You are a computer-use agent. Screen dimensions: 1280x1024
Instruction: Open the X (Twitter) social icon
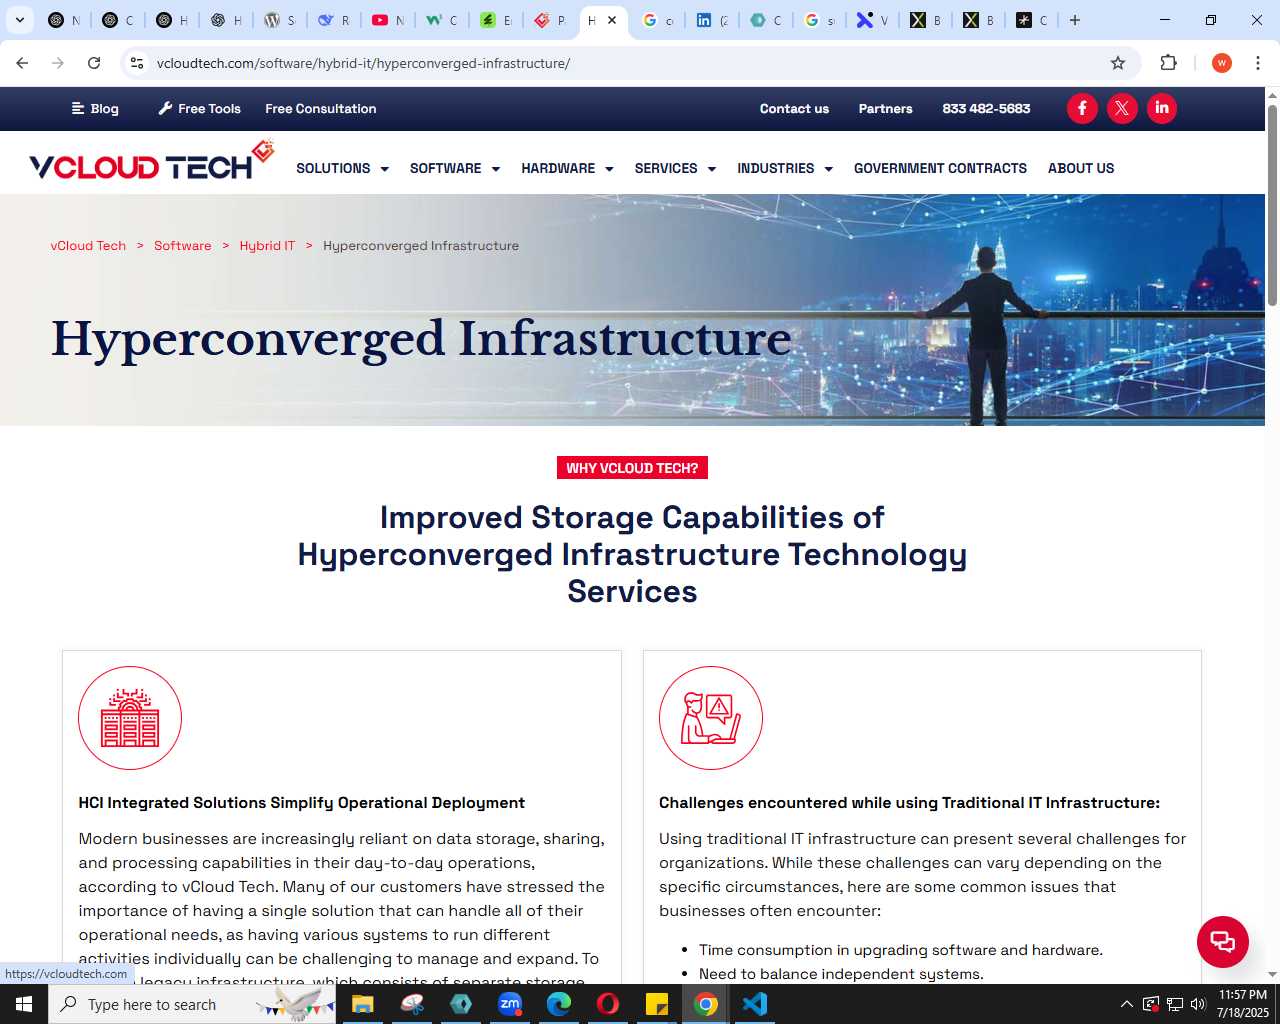[x=1122, y=108]
